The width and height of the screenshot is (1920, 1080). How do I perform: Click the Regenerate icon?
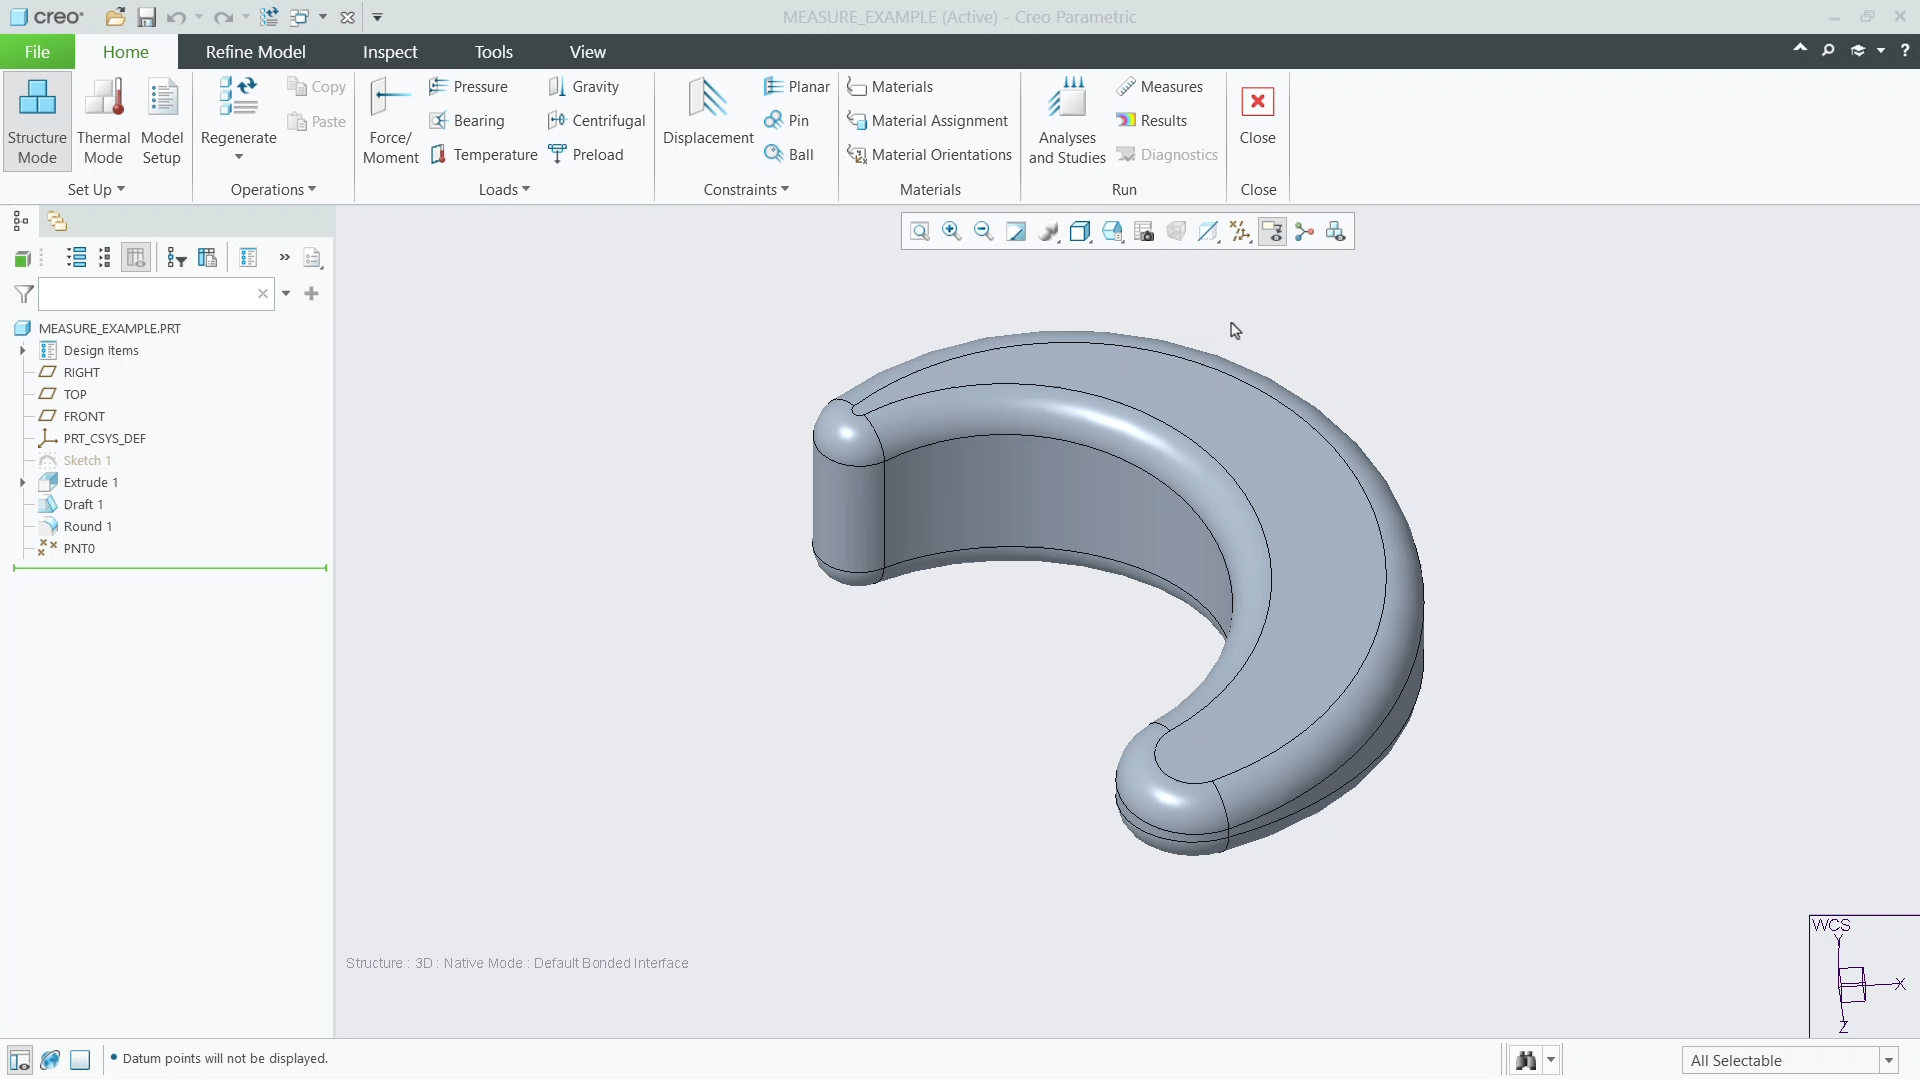tap(238, 98)
